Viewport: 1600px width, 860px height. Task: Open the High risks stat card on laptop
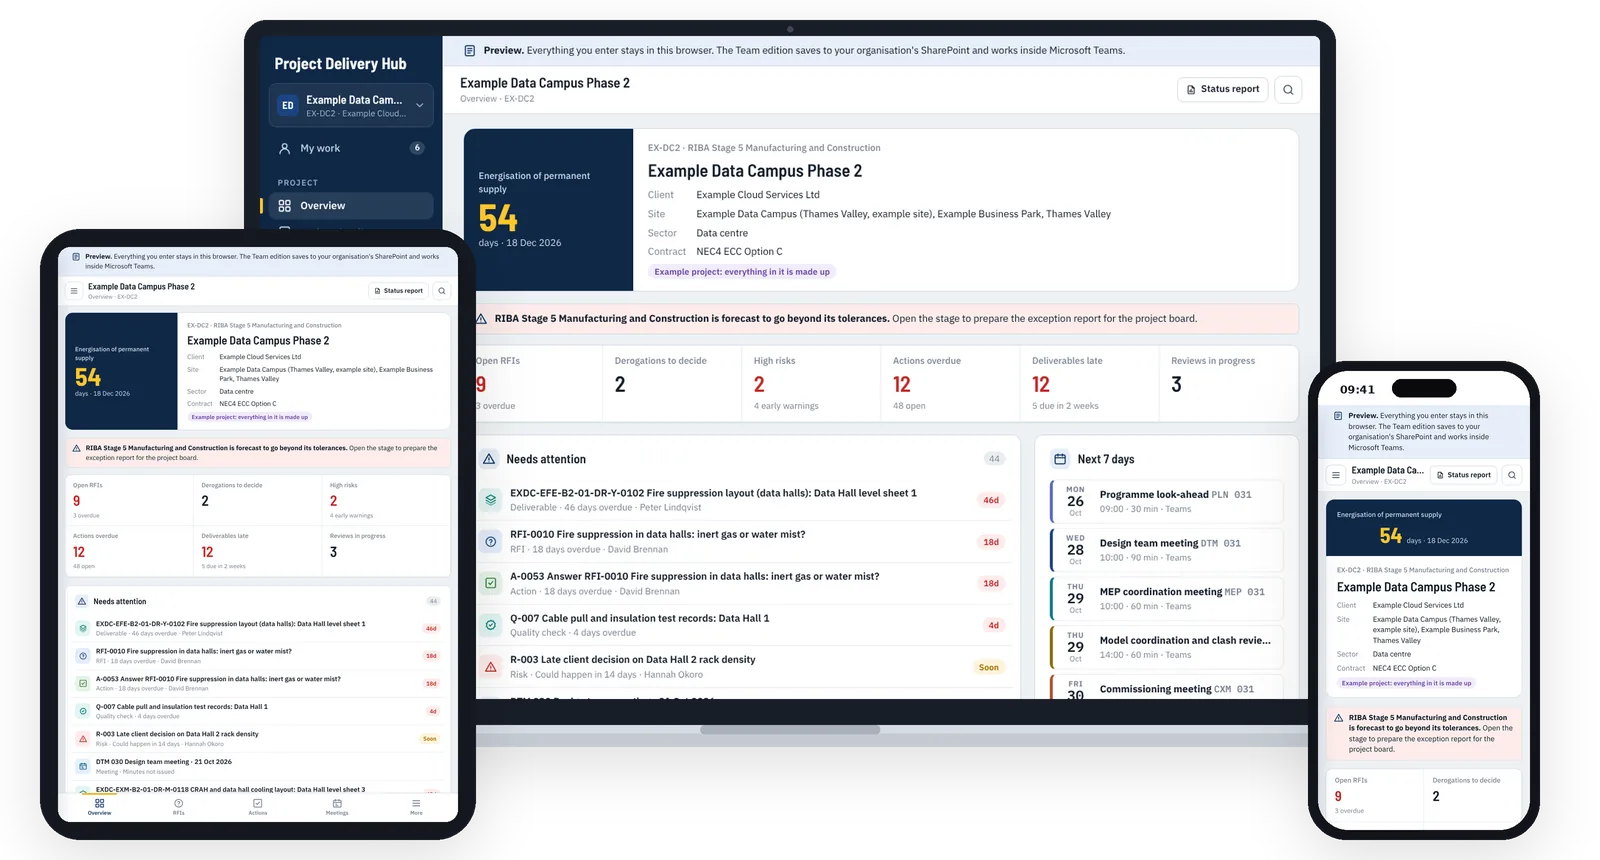click(x=811, y=384)
